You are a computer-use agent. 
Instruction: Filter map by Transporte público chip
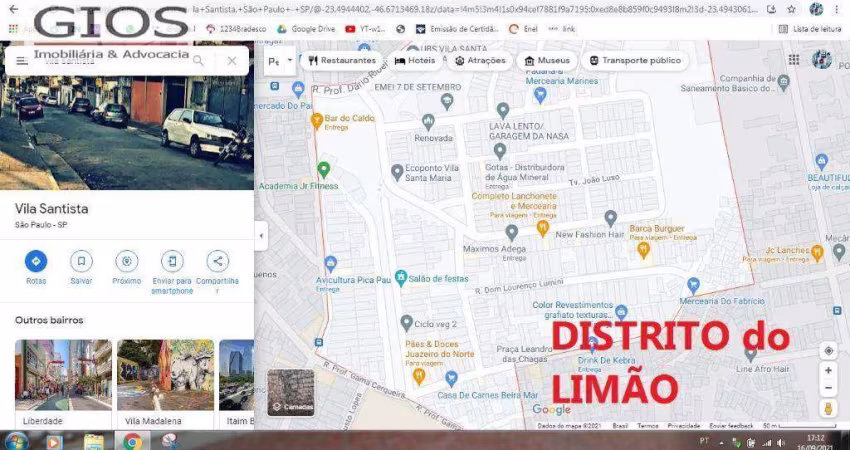coord(635,61)
